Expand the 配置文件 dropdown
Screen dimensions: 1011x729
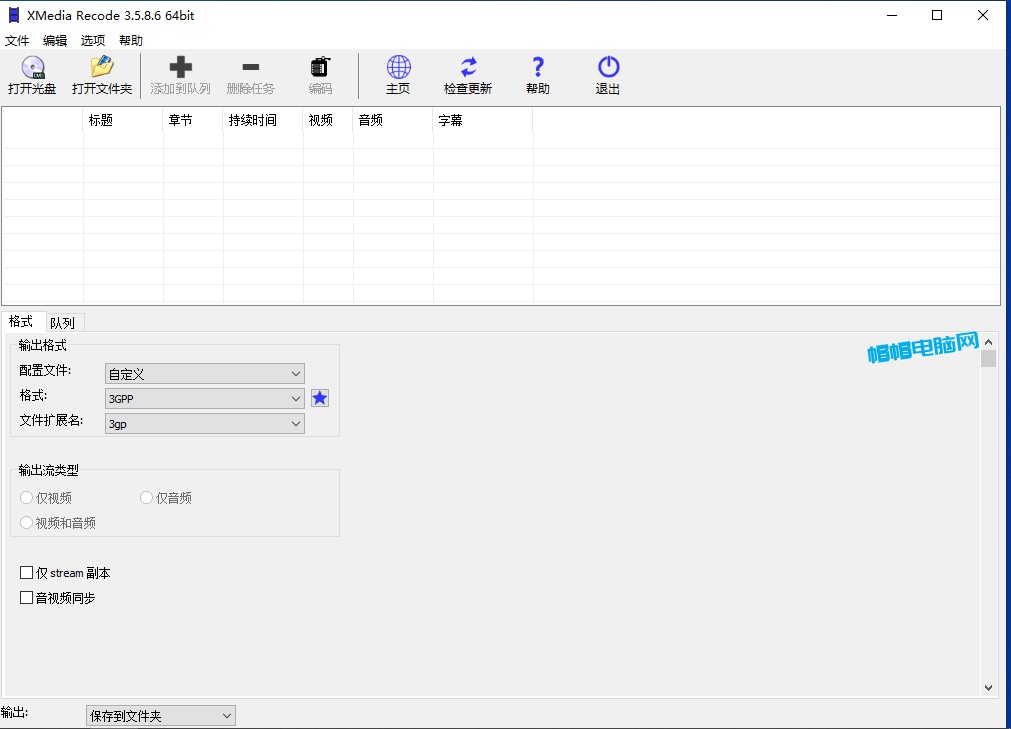tap(205, 374)
